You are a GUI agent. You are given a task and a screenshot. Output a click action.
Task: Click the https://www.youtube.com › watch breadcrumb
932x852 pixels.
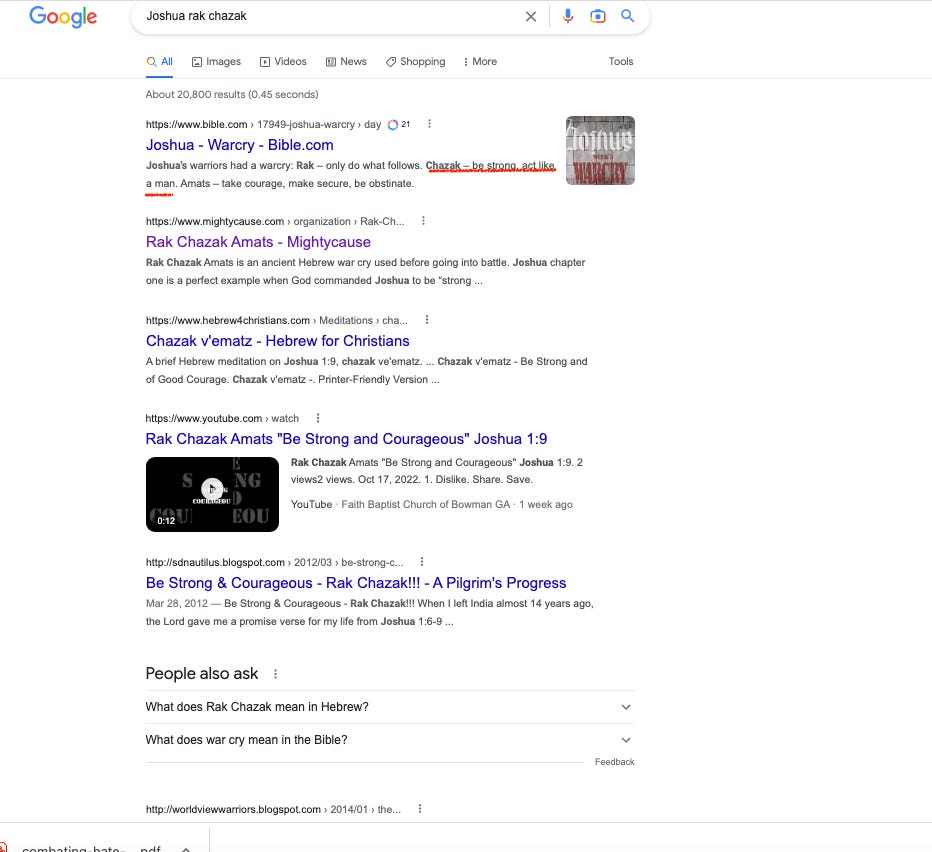click(222, 418)
